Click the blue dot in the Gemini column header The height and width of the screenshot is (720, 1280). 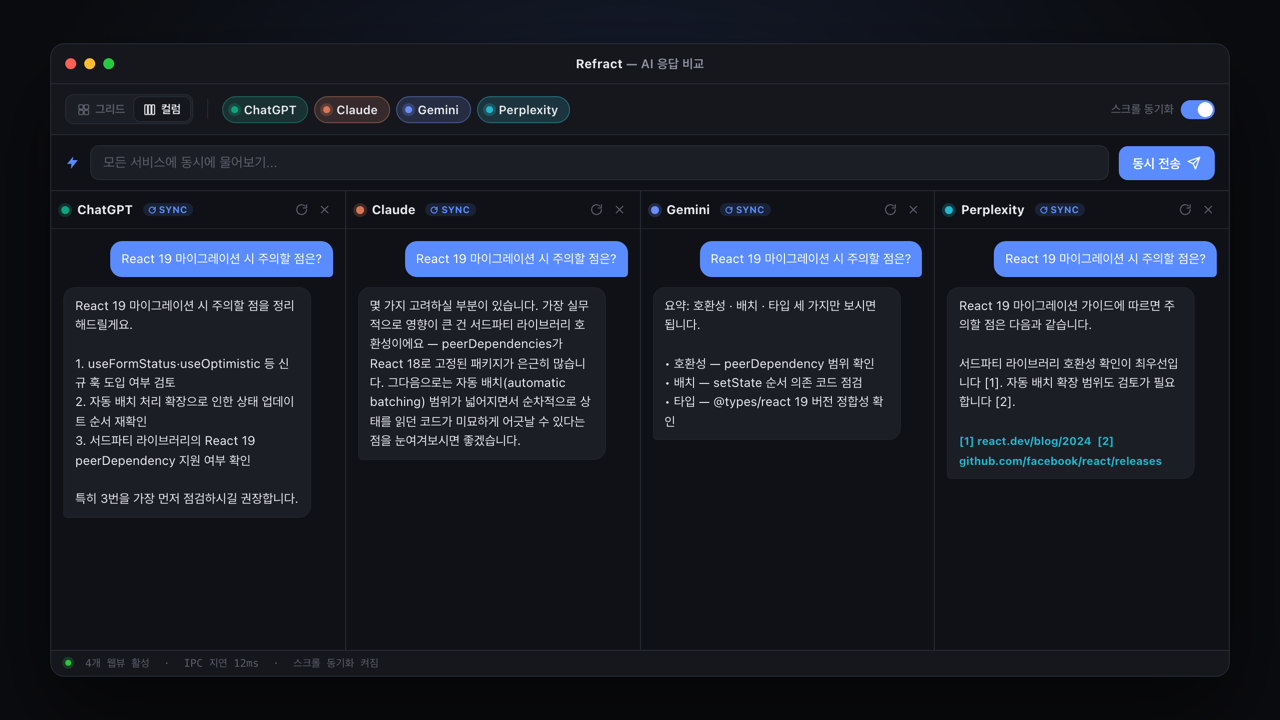(655, 210)
